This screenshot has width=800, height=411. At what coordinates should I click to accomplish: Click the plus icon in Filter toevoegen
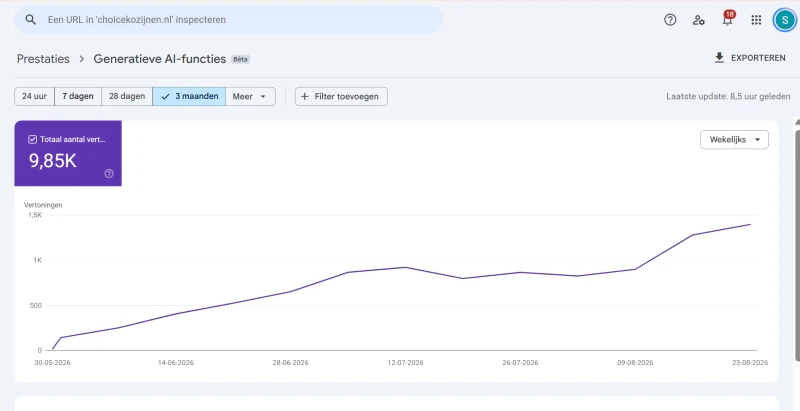305,96
